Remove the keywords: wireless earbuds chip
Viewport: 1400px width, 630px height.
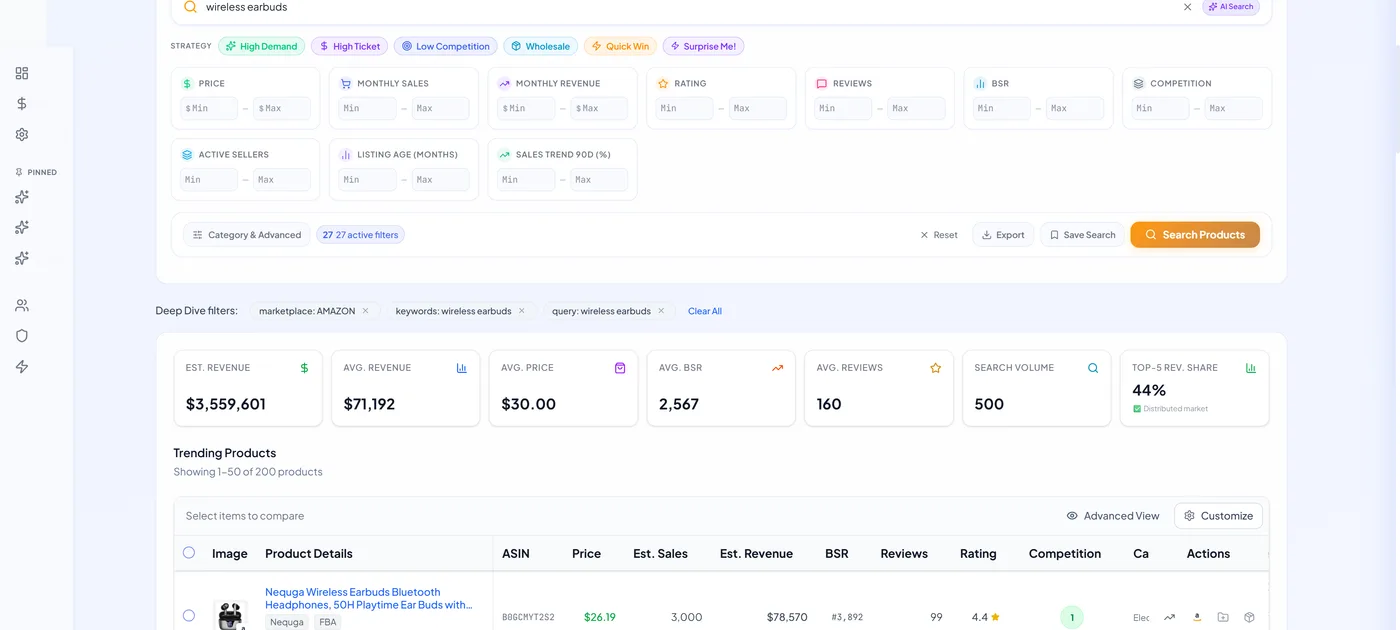(521, 311)
